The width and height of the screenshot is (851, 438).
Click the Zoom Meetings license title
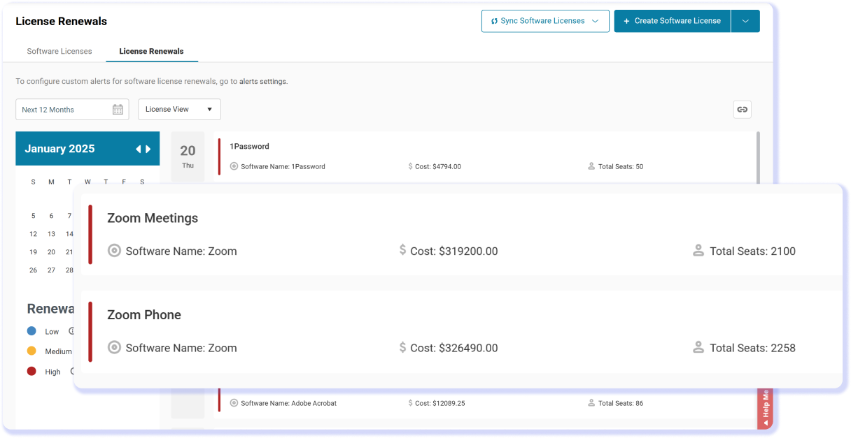153,218
